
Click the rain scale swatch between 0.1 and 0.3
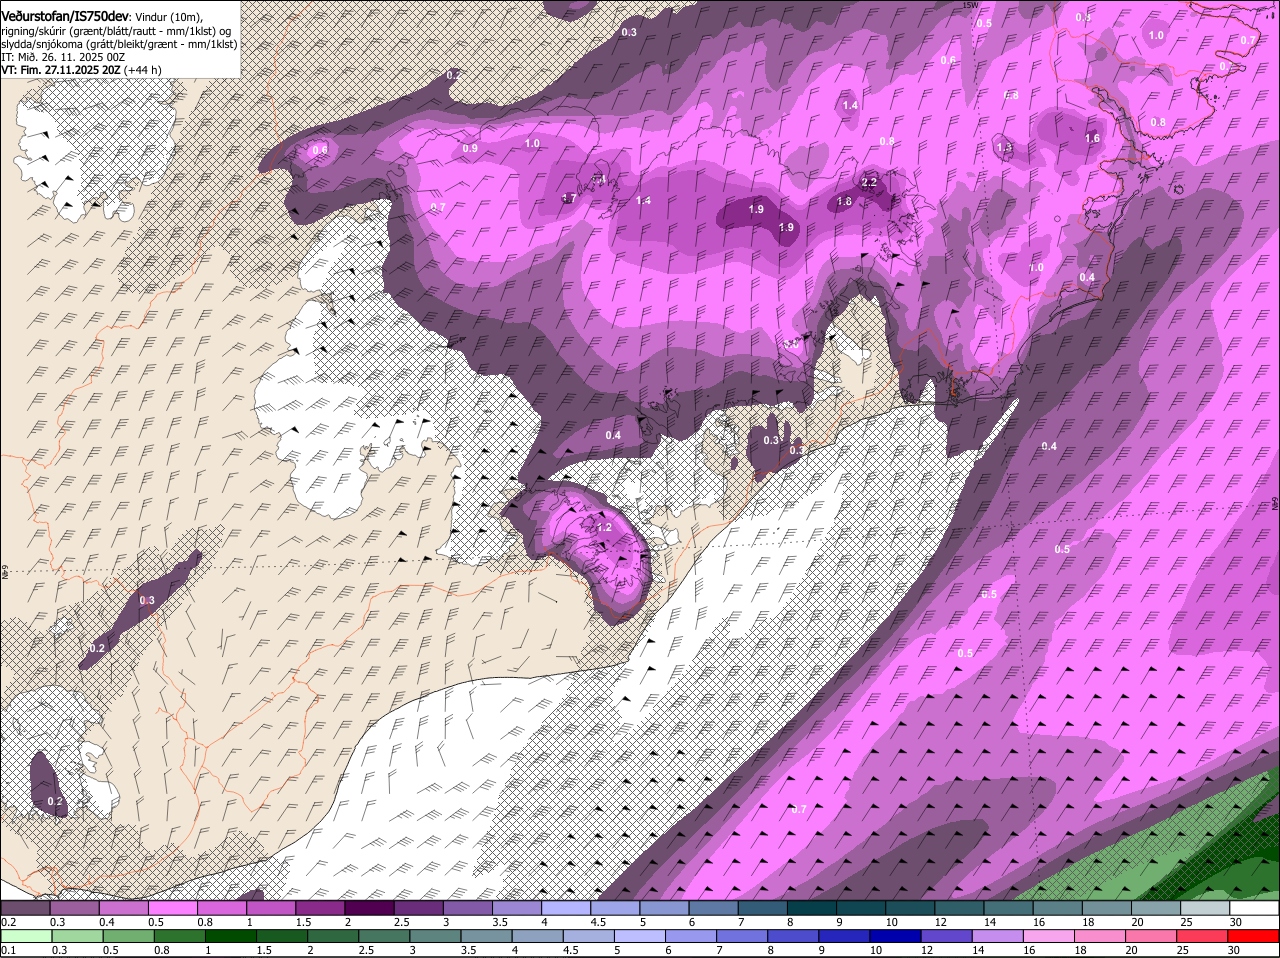pos(25,936)
